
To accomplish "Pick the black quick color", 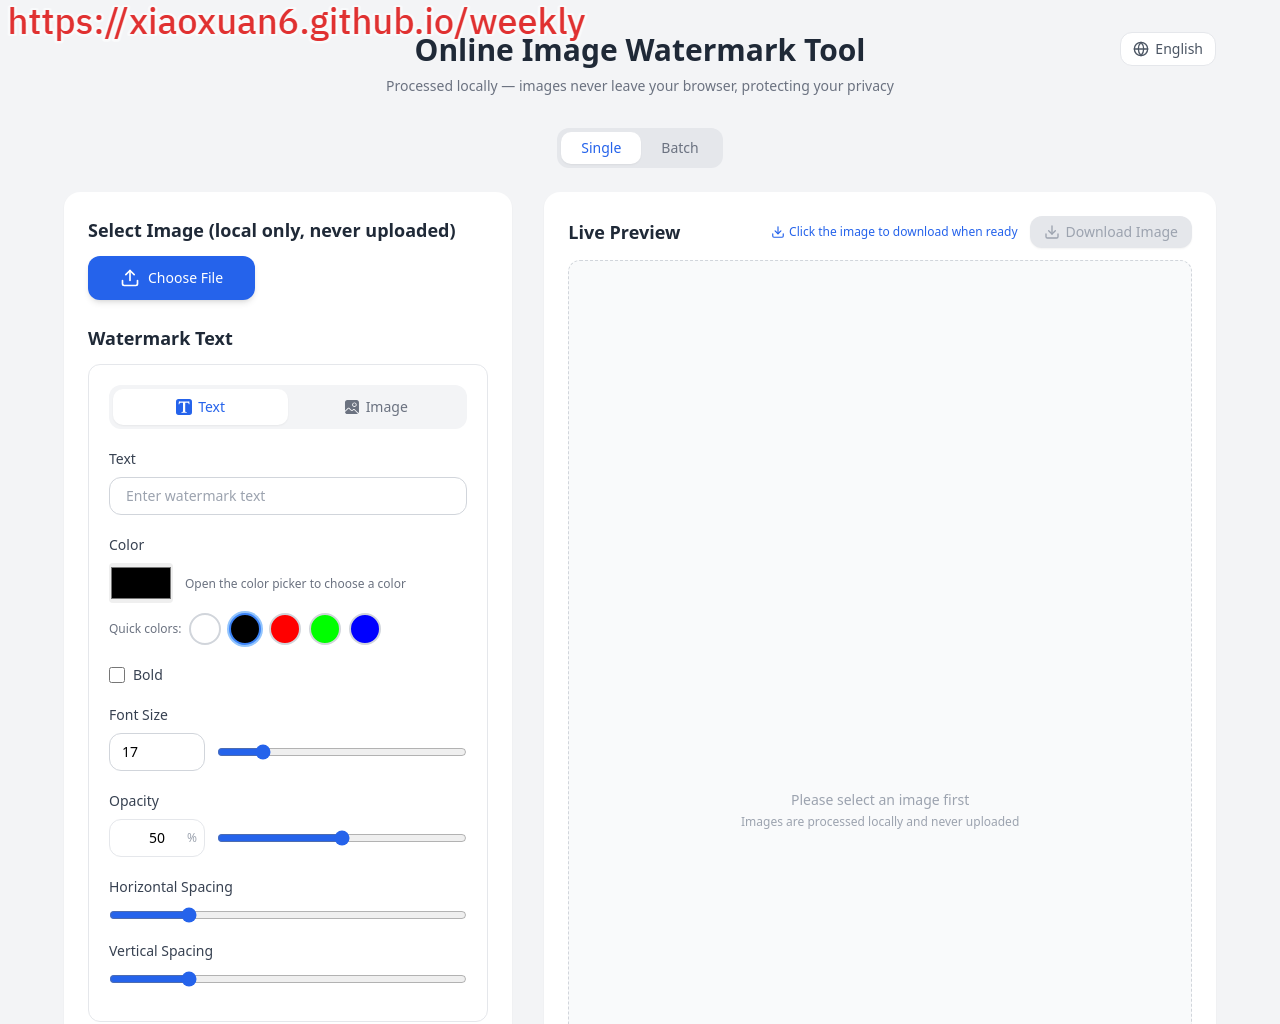I will tap(245, 629).
